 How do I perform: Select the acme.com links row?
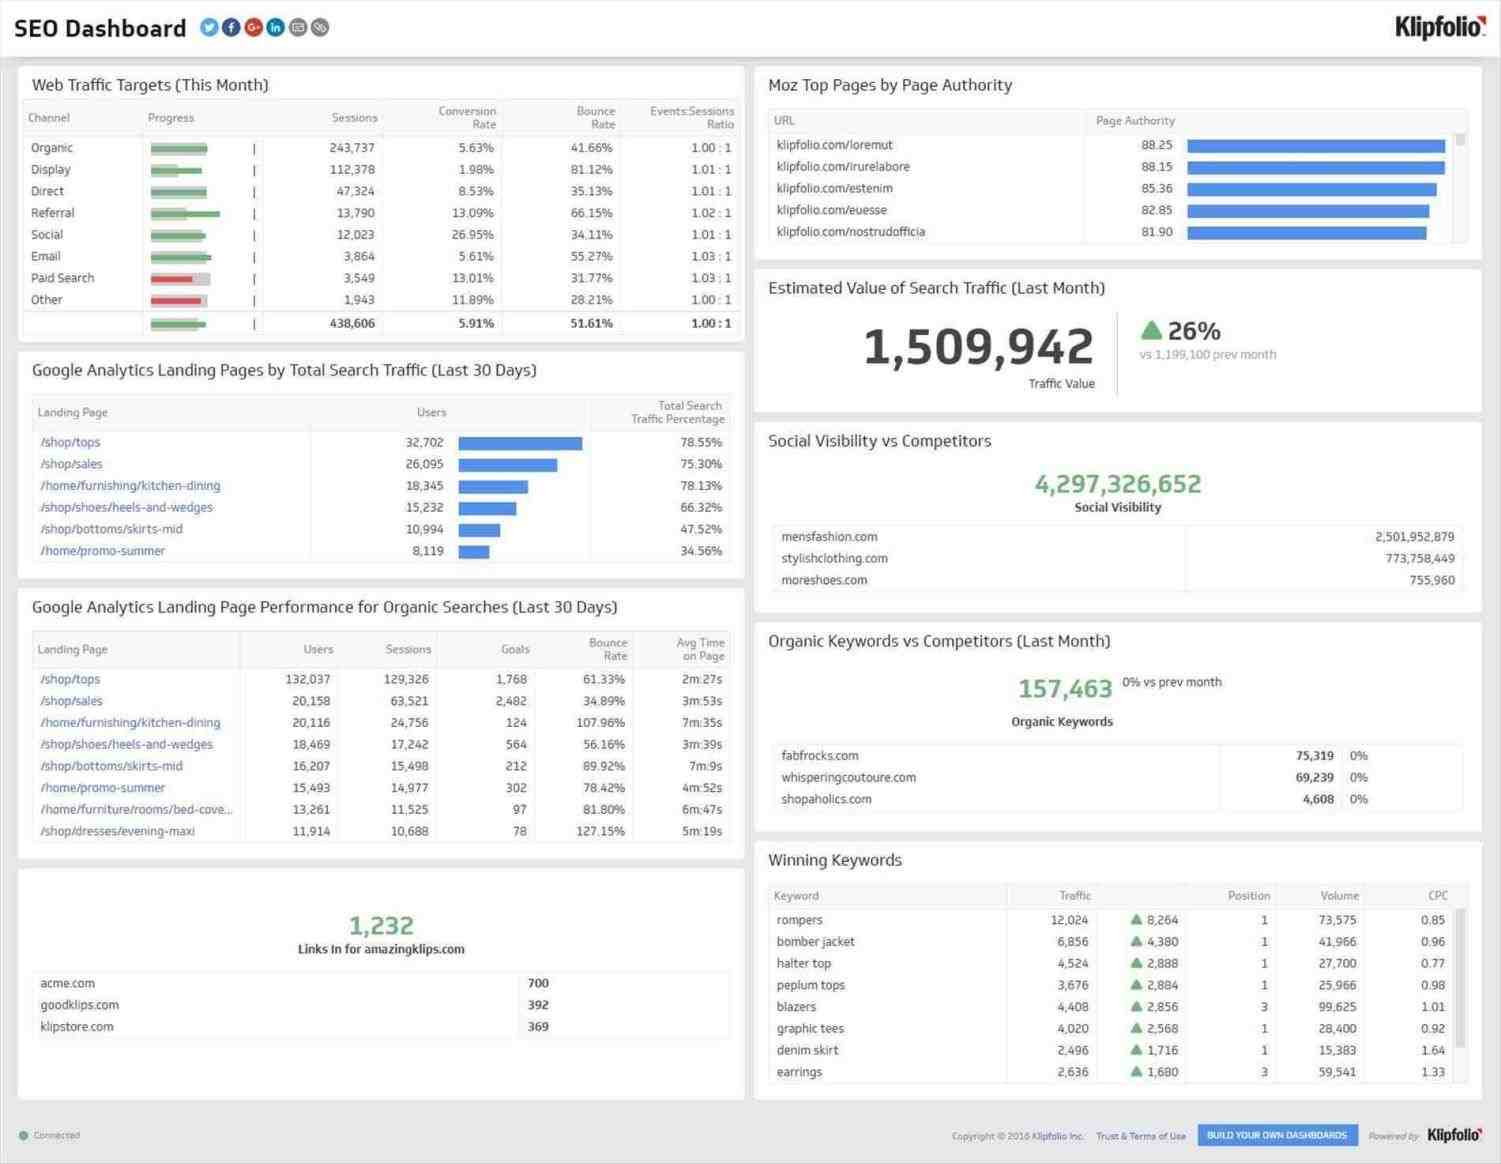click(381, 984)
